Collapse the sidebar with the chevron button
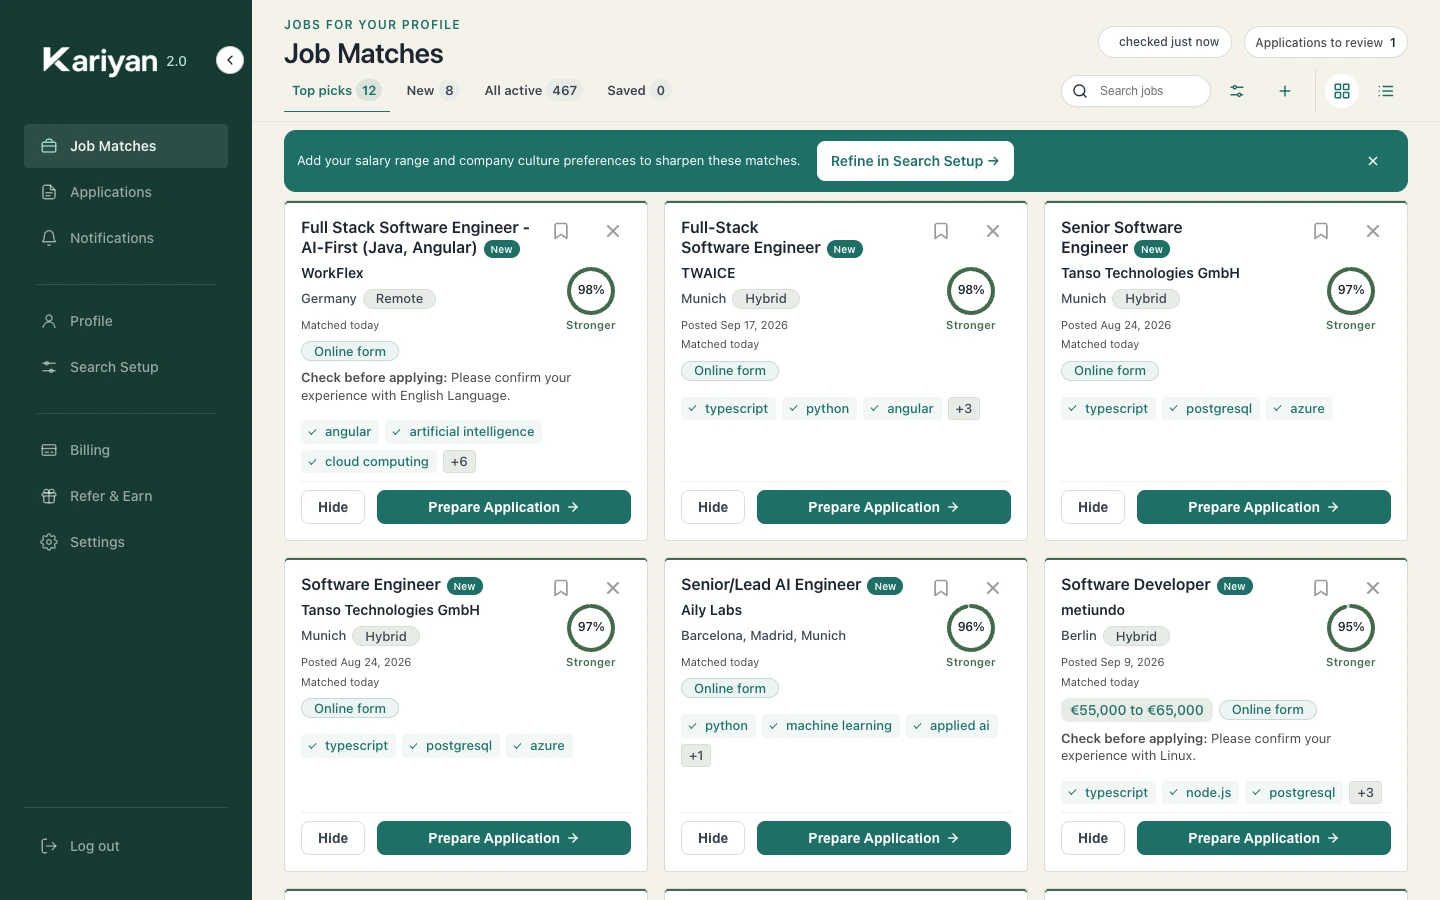This screenshot has height=900, width=1440. pyautogui.click(x=230, y=61)
